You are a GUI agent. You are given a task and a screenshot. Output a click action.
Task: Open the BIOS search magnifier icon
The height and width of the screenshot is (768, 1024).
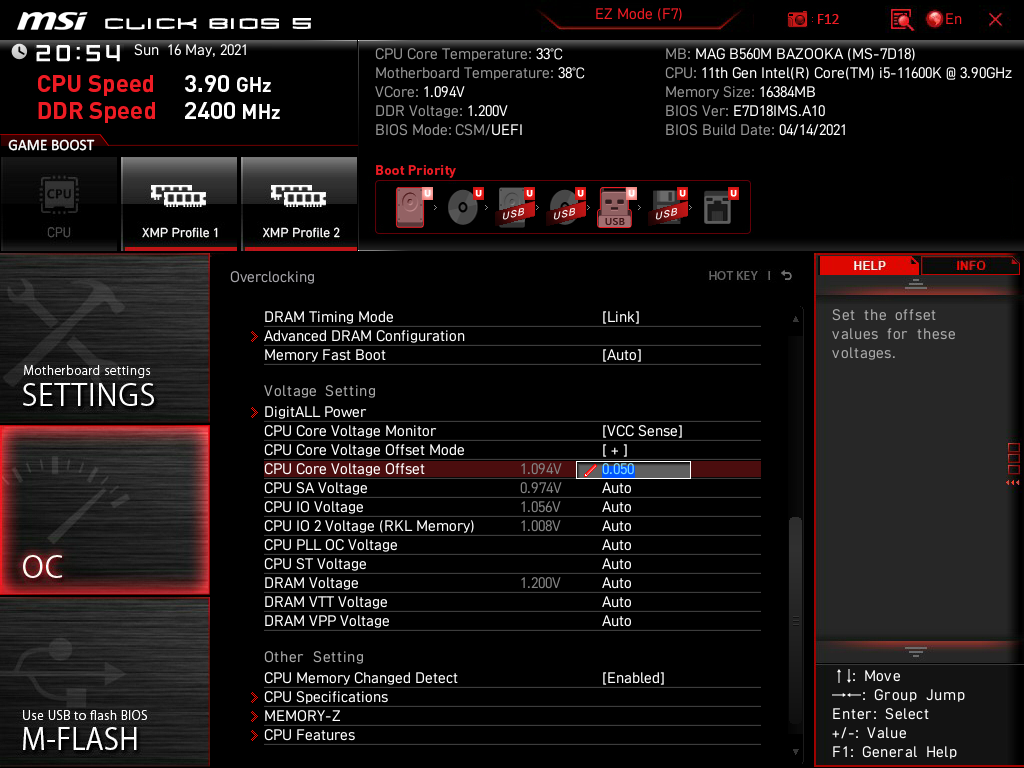[x=902, y=20]
